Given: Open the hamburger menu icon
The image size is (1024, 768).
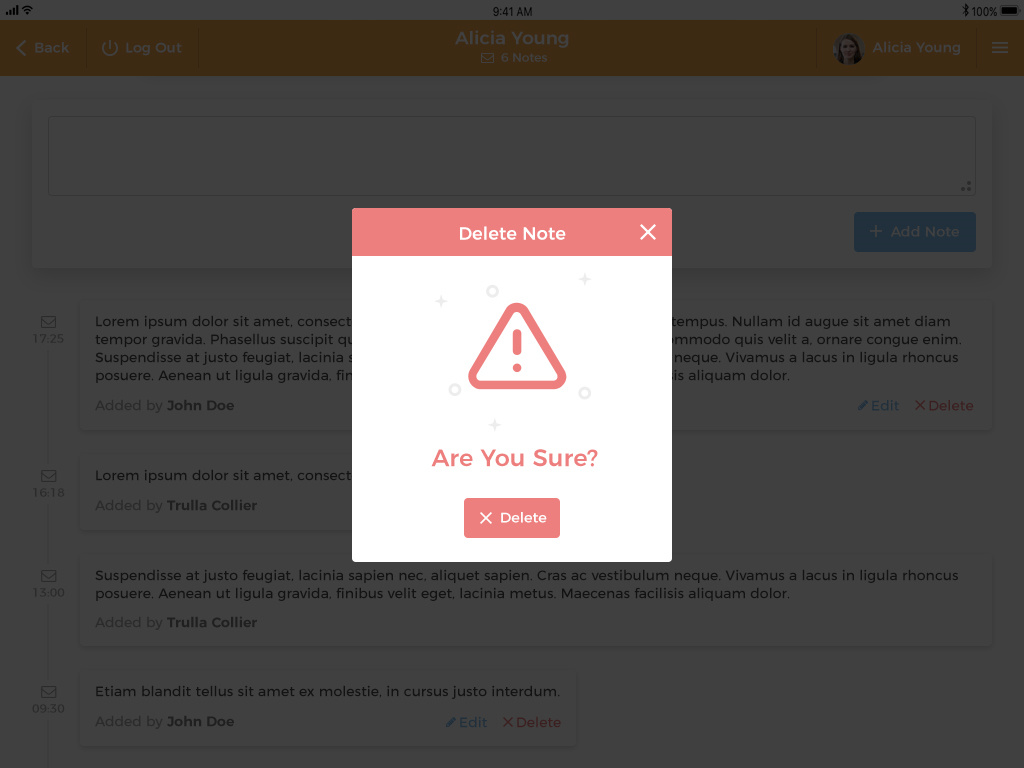Looking at the screenshot, I should click(999, 48).
